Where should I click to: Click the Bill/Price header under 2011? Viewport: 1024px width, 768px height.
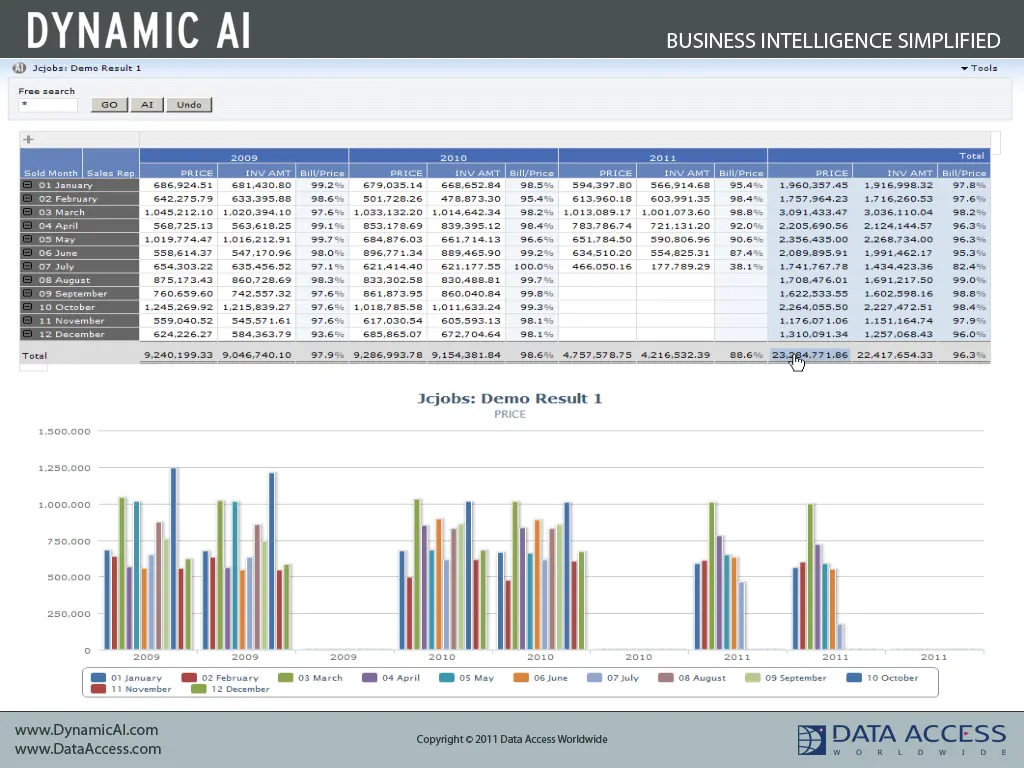point(741,172)
